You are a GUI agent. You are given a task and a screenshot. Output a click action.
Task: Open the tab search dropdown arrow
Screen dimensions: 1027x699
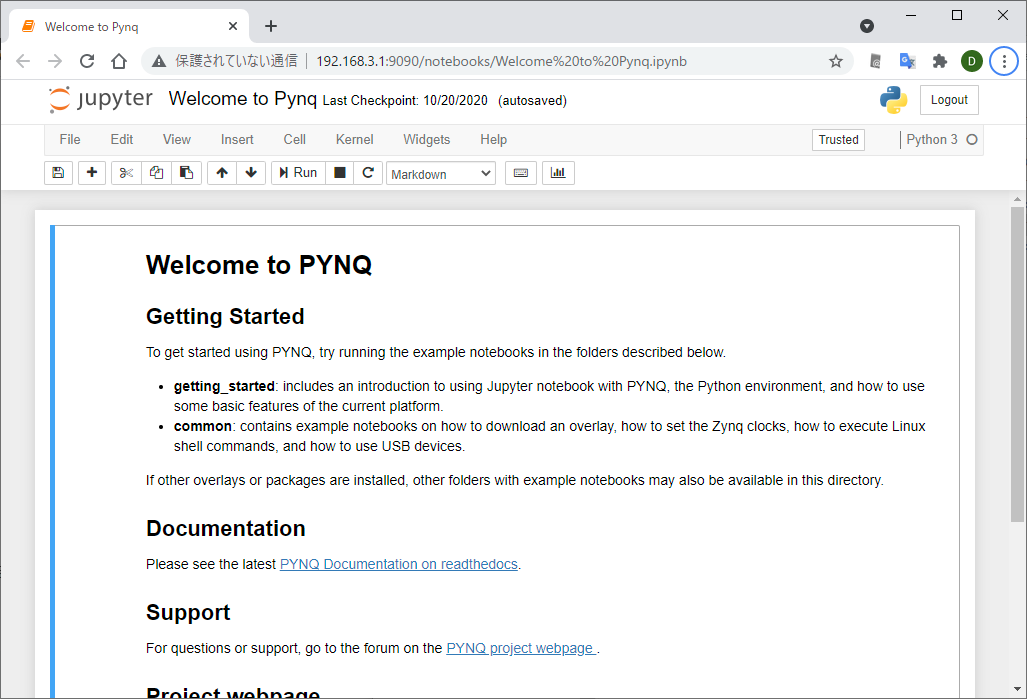[x=867, y=26]
